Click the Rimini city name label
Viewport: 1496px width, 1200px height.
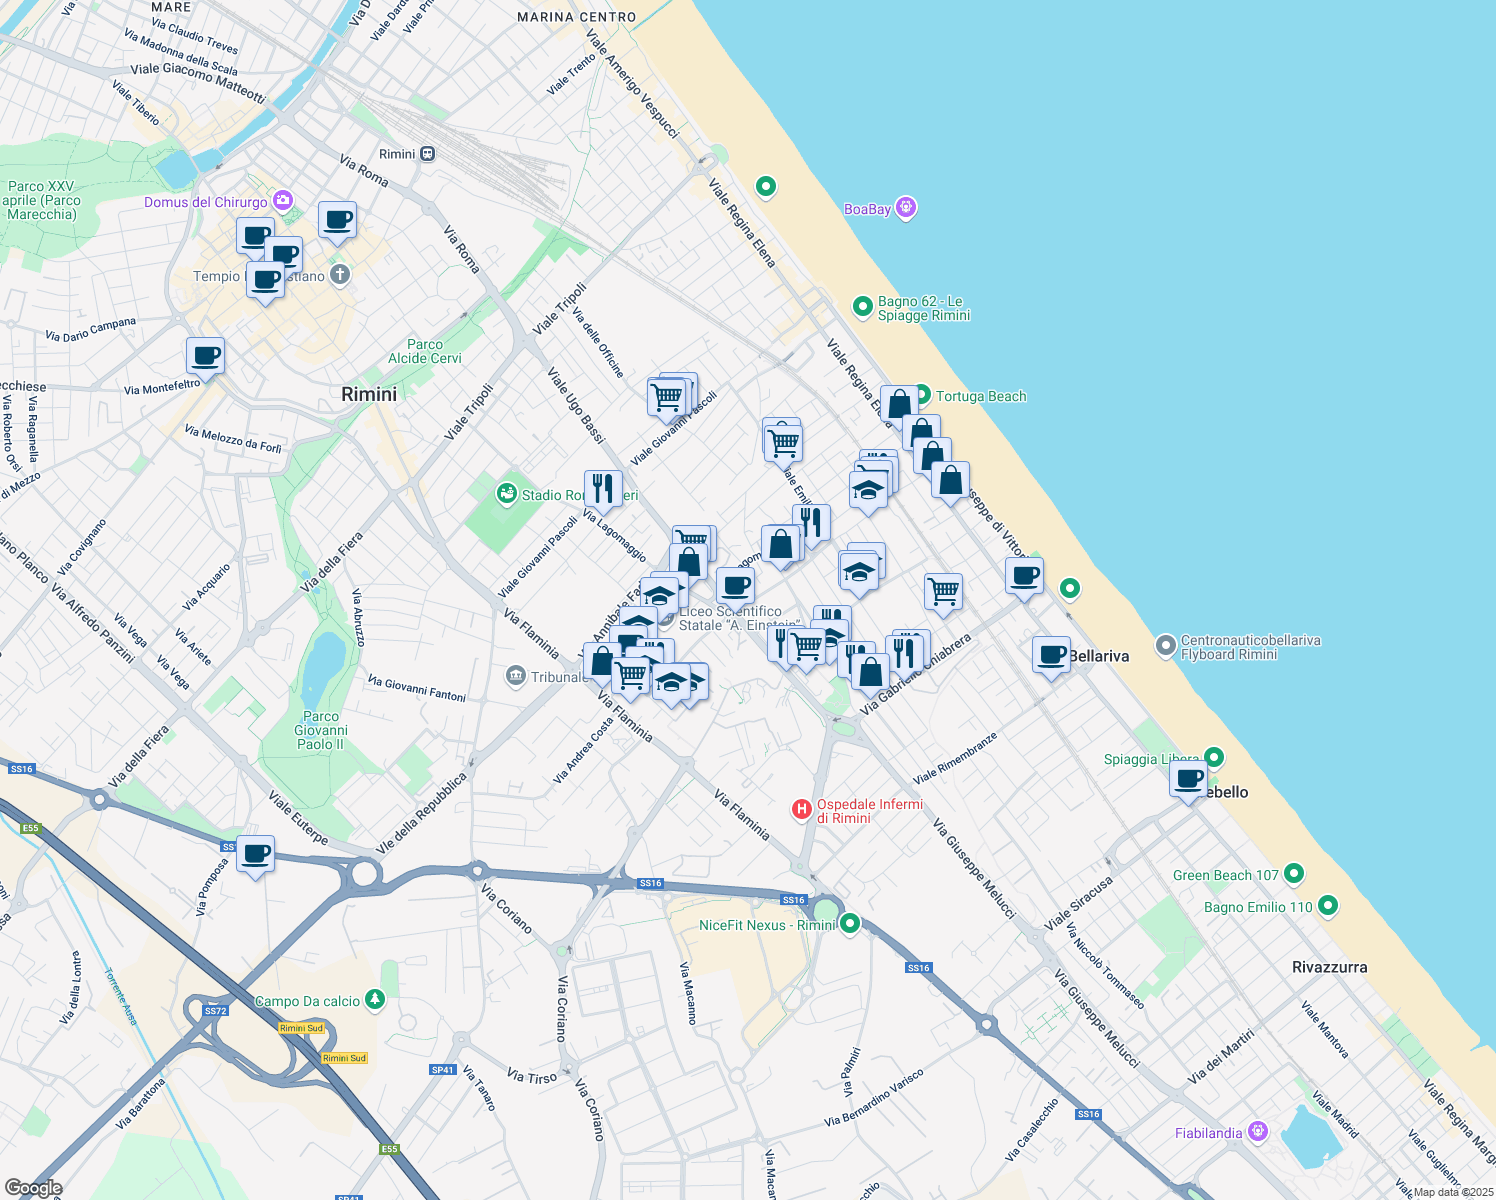(x=369, y=395)
